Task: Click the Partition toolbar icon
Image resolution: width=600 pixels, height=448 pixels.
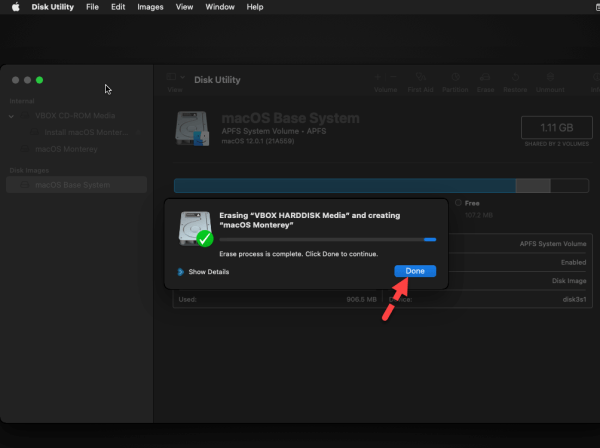Action: [x=455, y=77]
